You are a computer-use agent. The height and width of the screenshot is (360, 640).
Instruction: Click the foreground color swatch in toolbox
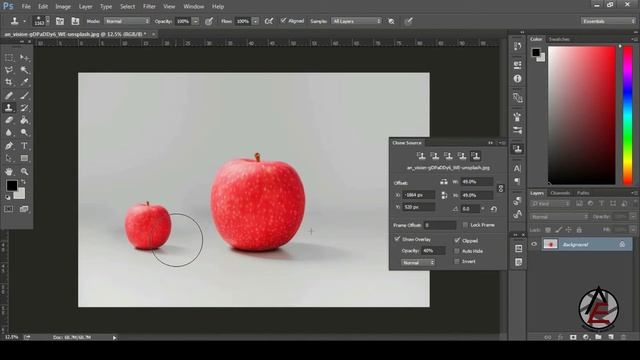point(11,186)
